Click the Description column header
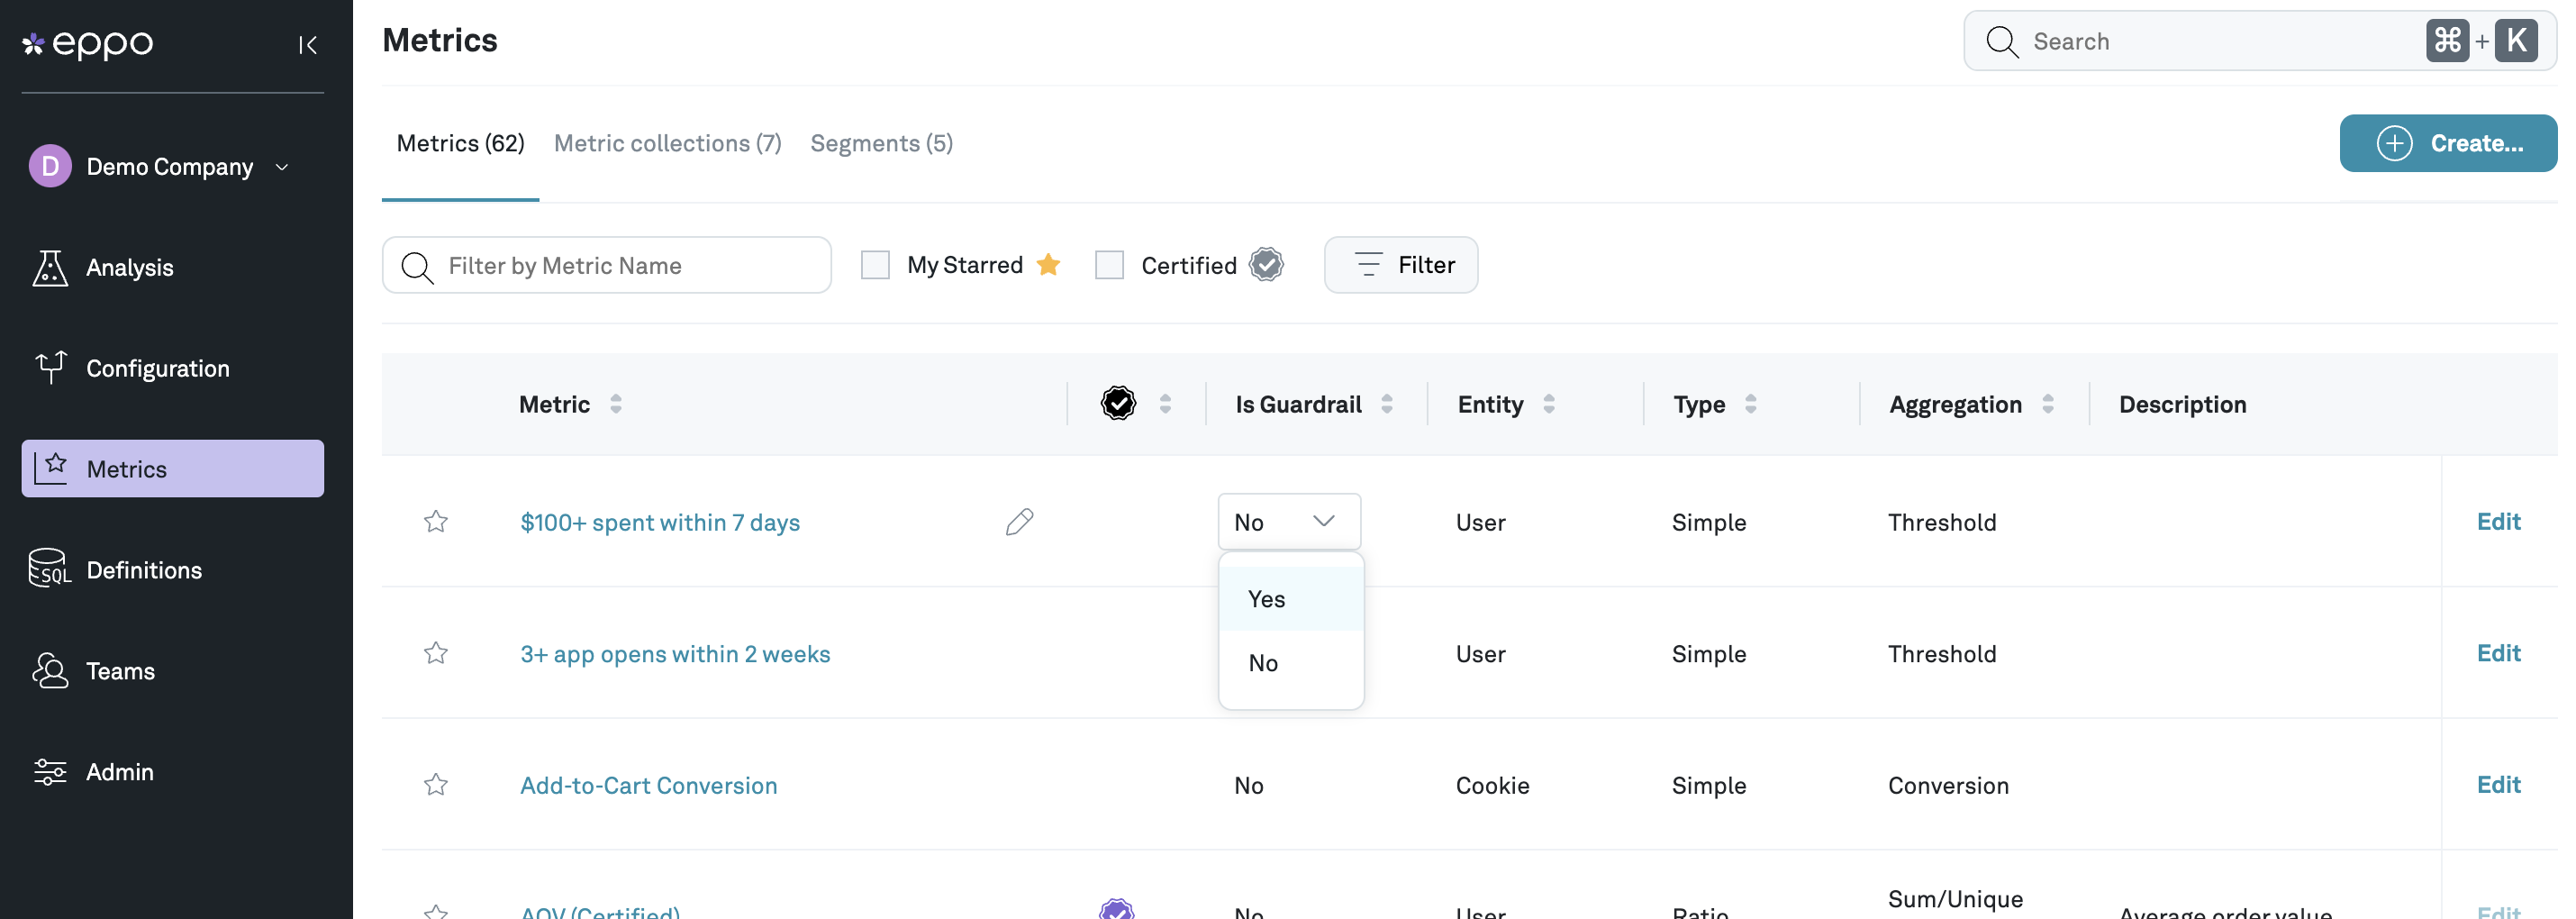 [2182, 404]
